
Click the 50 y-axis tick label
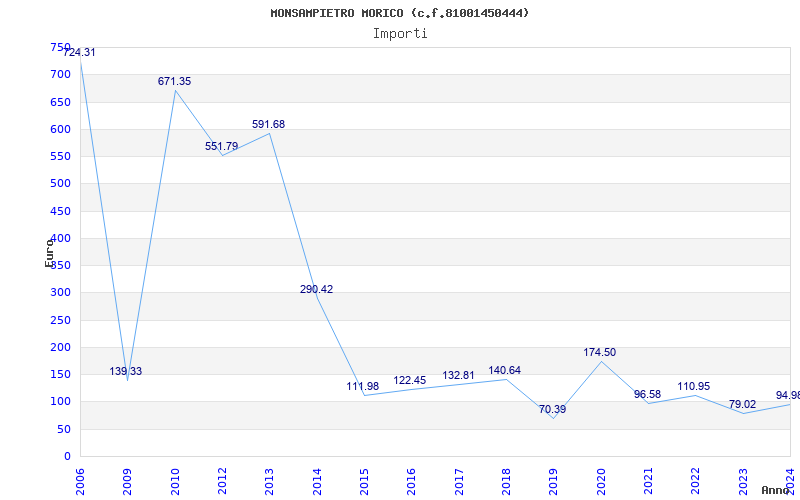click(x=64, y=430)
